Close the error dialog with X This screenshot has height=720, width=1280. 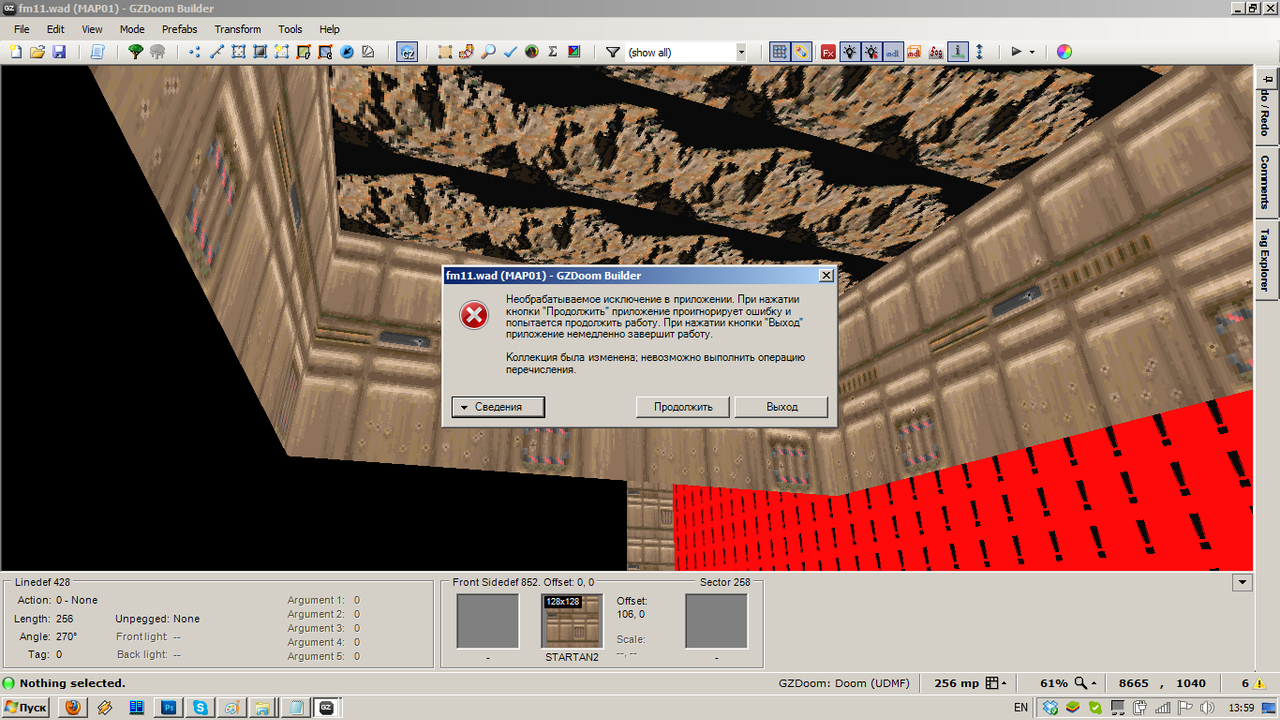click(826, 275)
